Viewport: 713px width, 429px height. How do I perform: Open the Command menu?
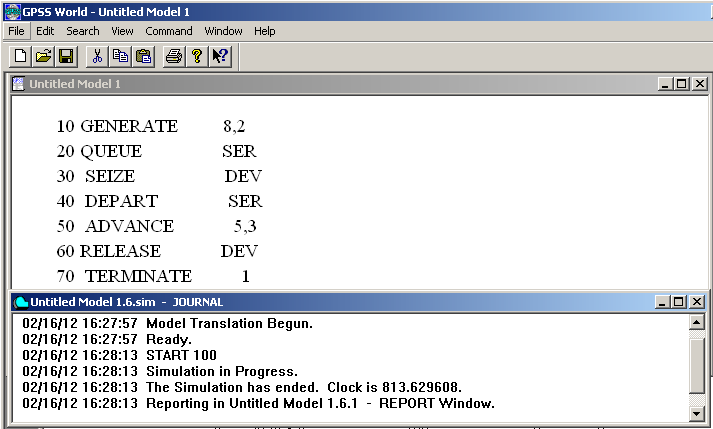pyautogui.click(x=169, y=31)
